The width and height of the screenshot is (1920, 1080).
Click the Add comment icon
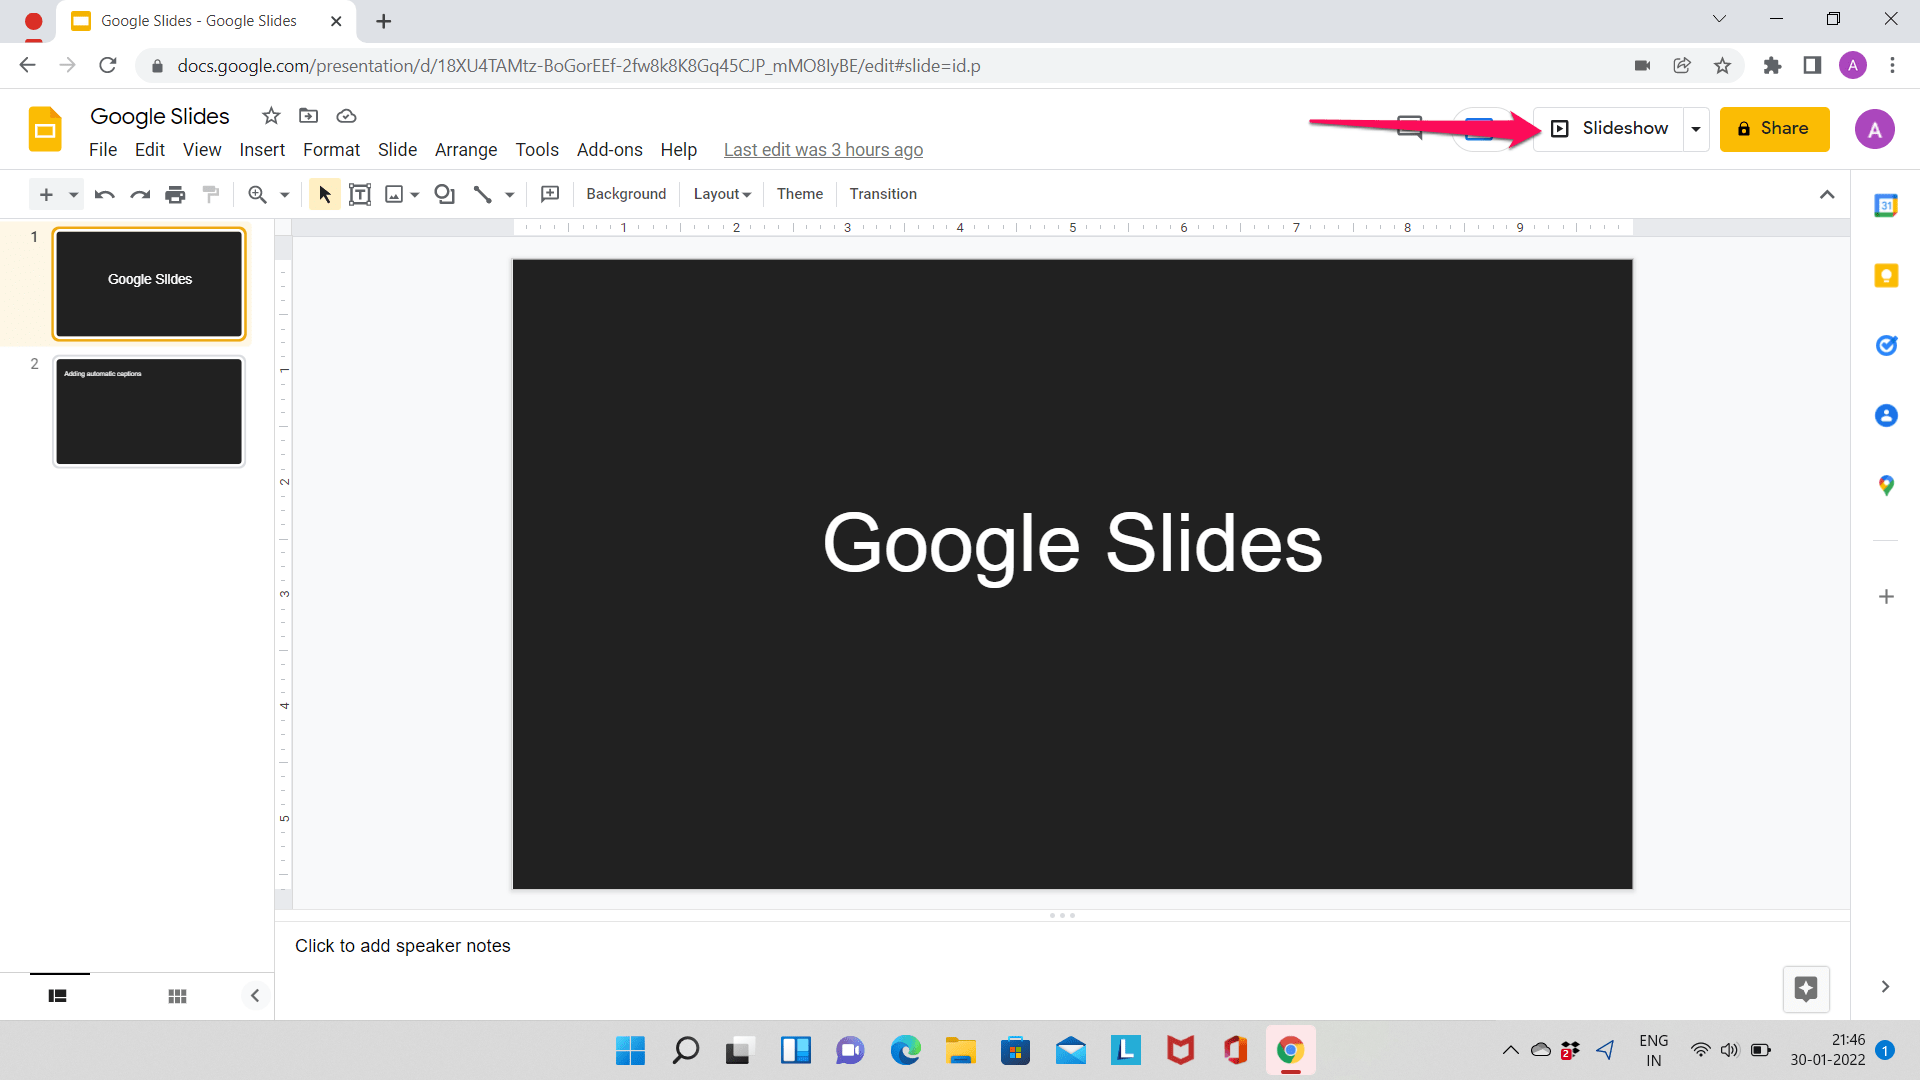coord(550,194)
